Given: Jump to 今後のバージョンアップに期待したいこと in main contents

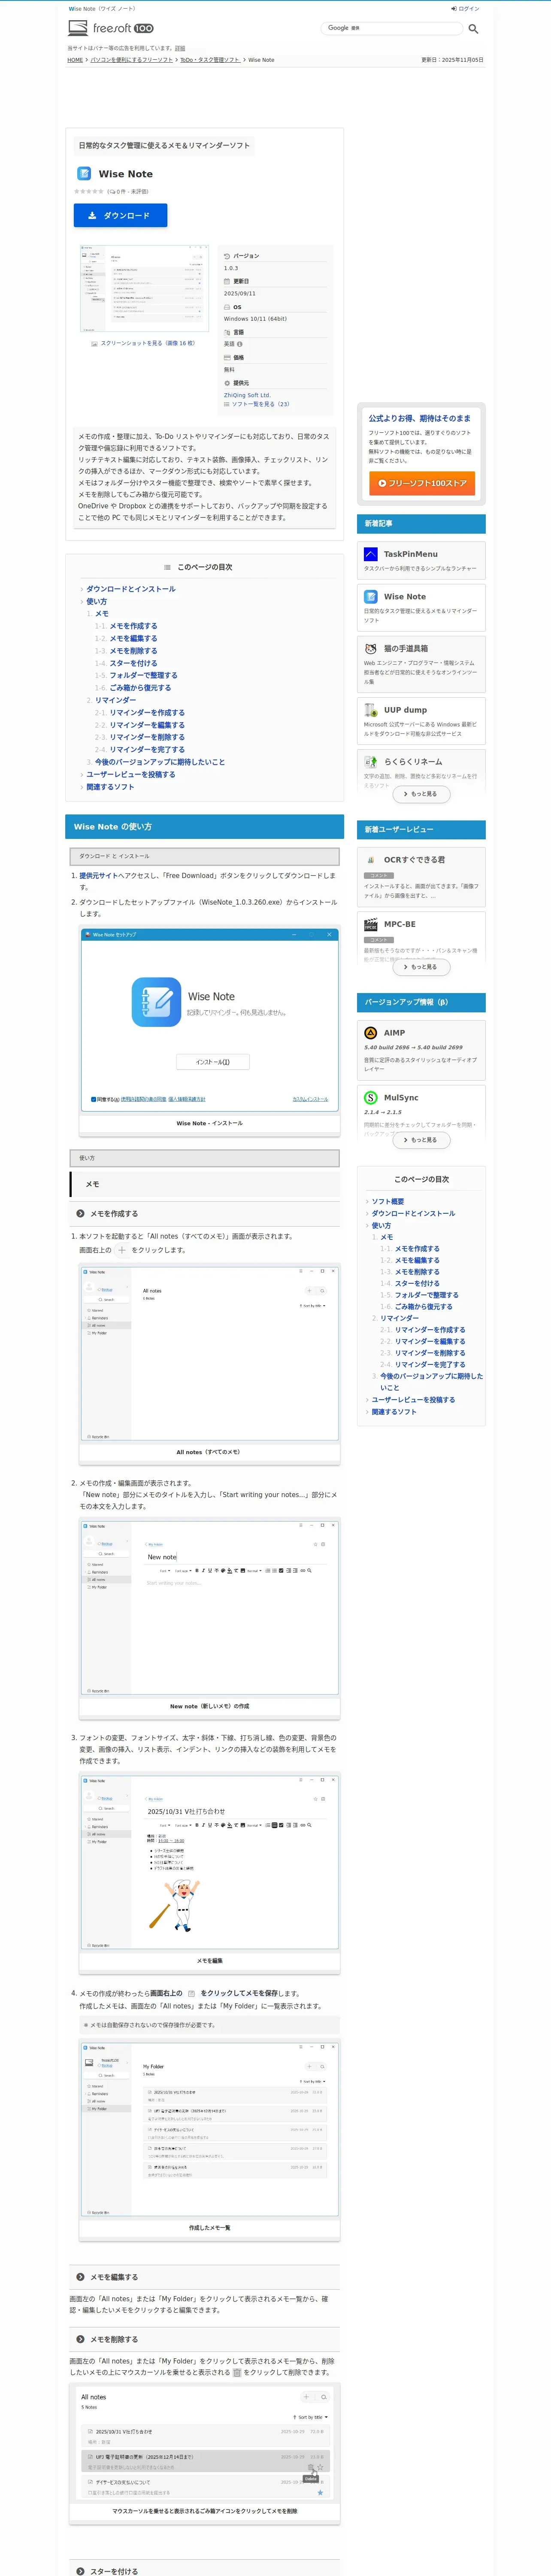Looking at the screenshot, I should (160, 762).
